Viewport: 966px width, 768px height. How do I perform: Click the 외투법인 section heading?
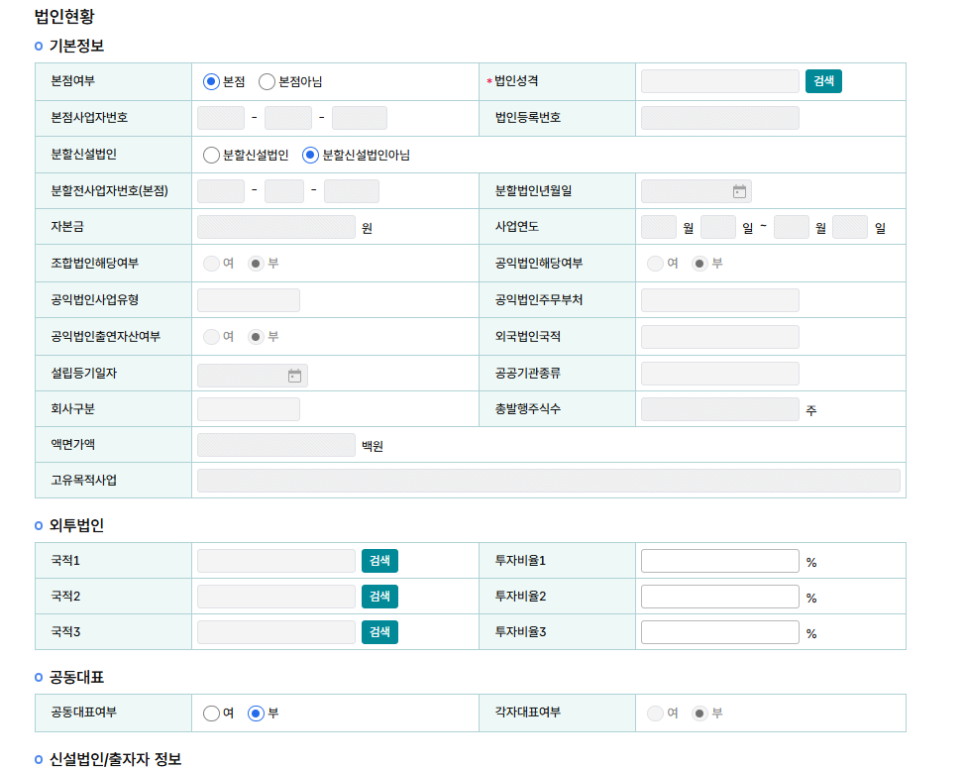[76, 525]
